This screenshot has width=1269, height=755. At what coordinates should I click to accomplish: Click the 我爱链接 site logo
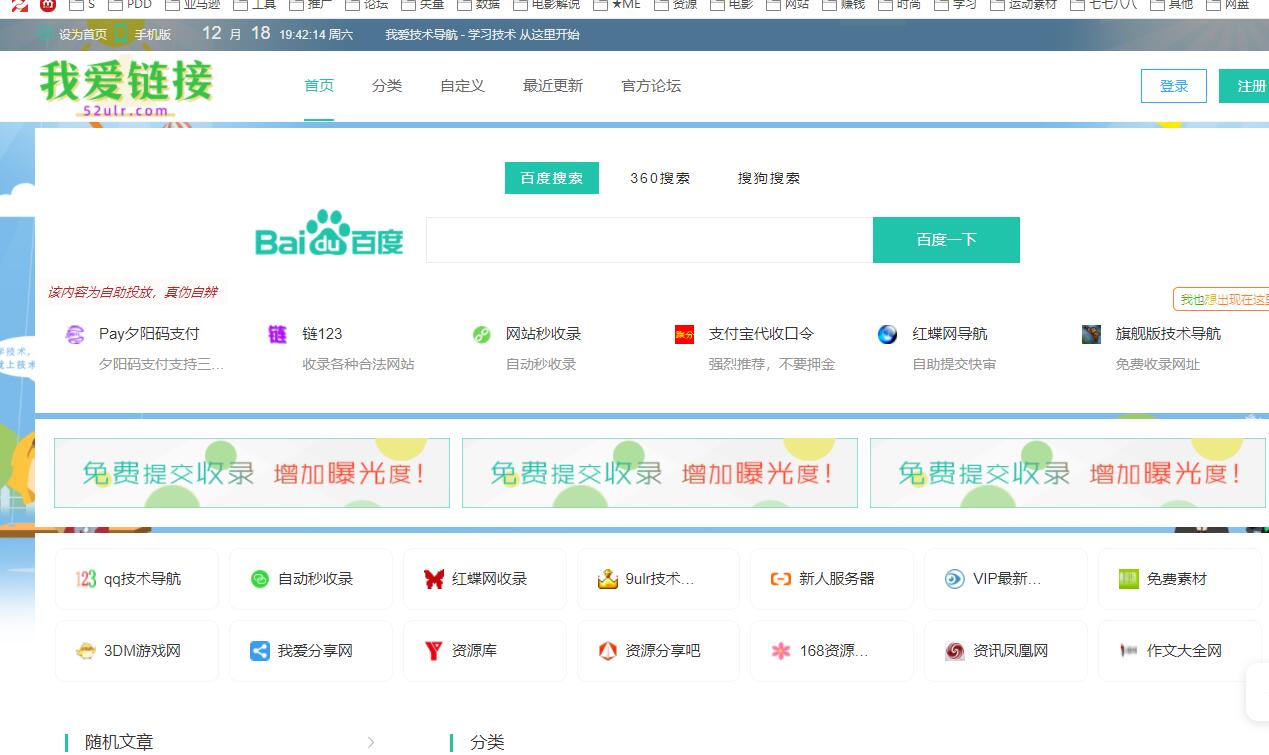[126, 88]
